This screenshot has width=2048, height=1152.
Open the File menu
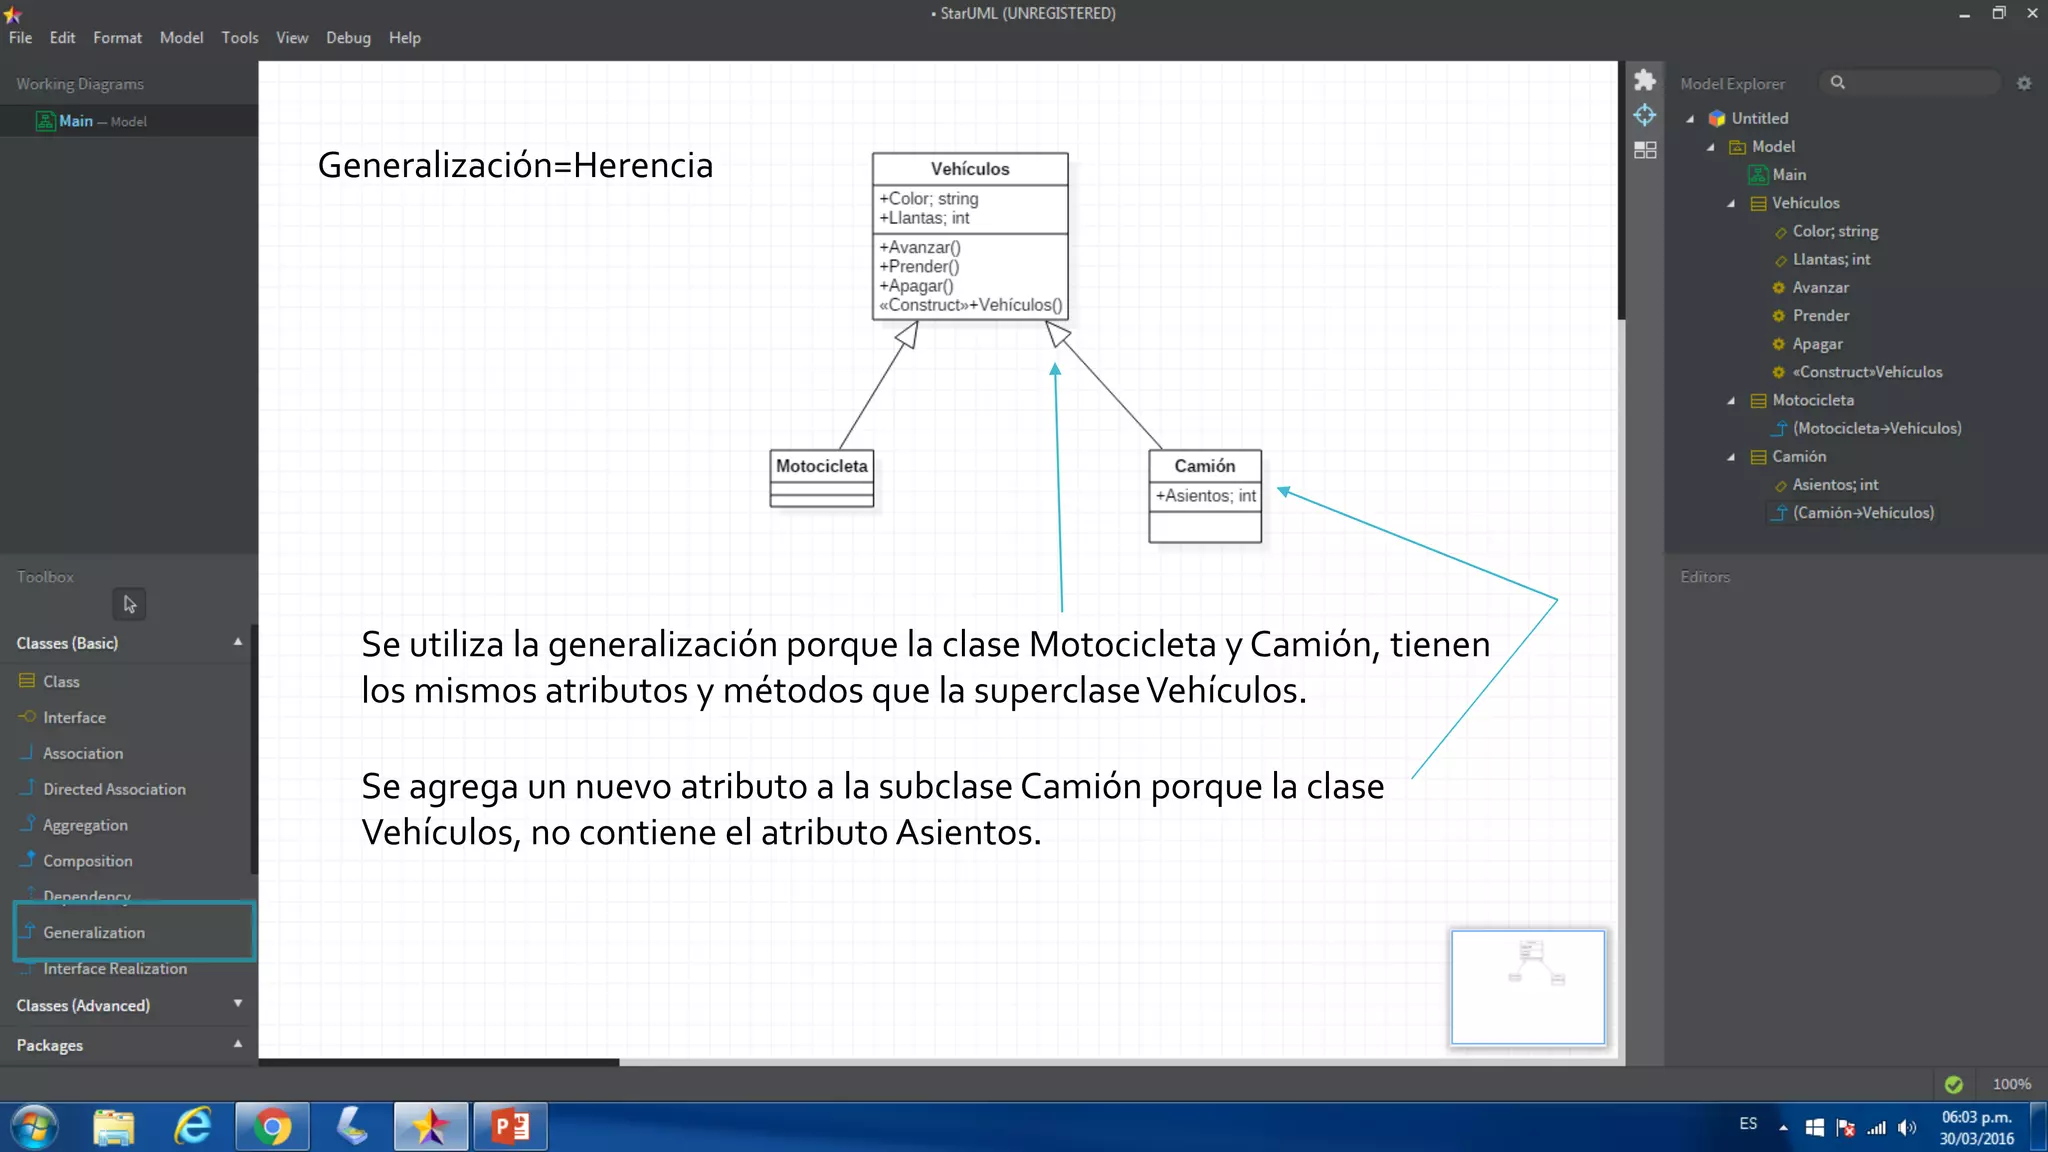[20, 38]
